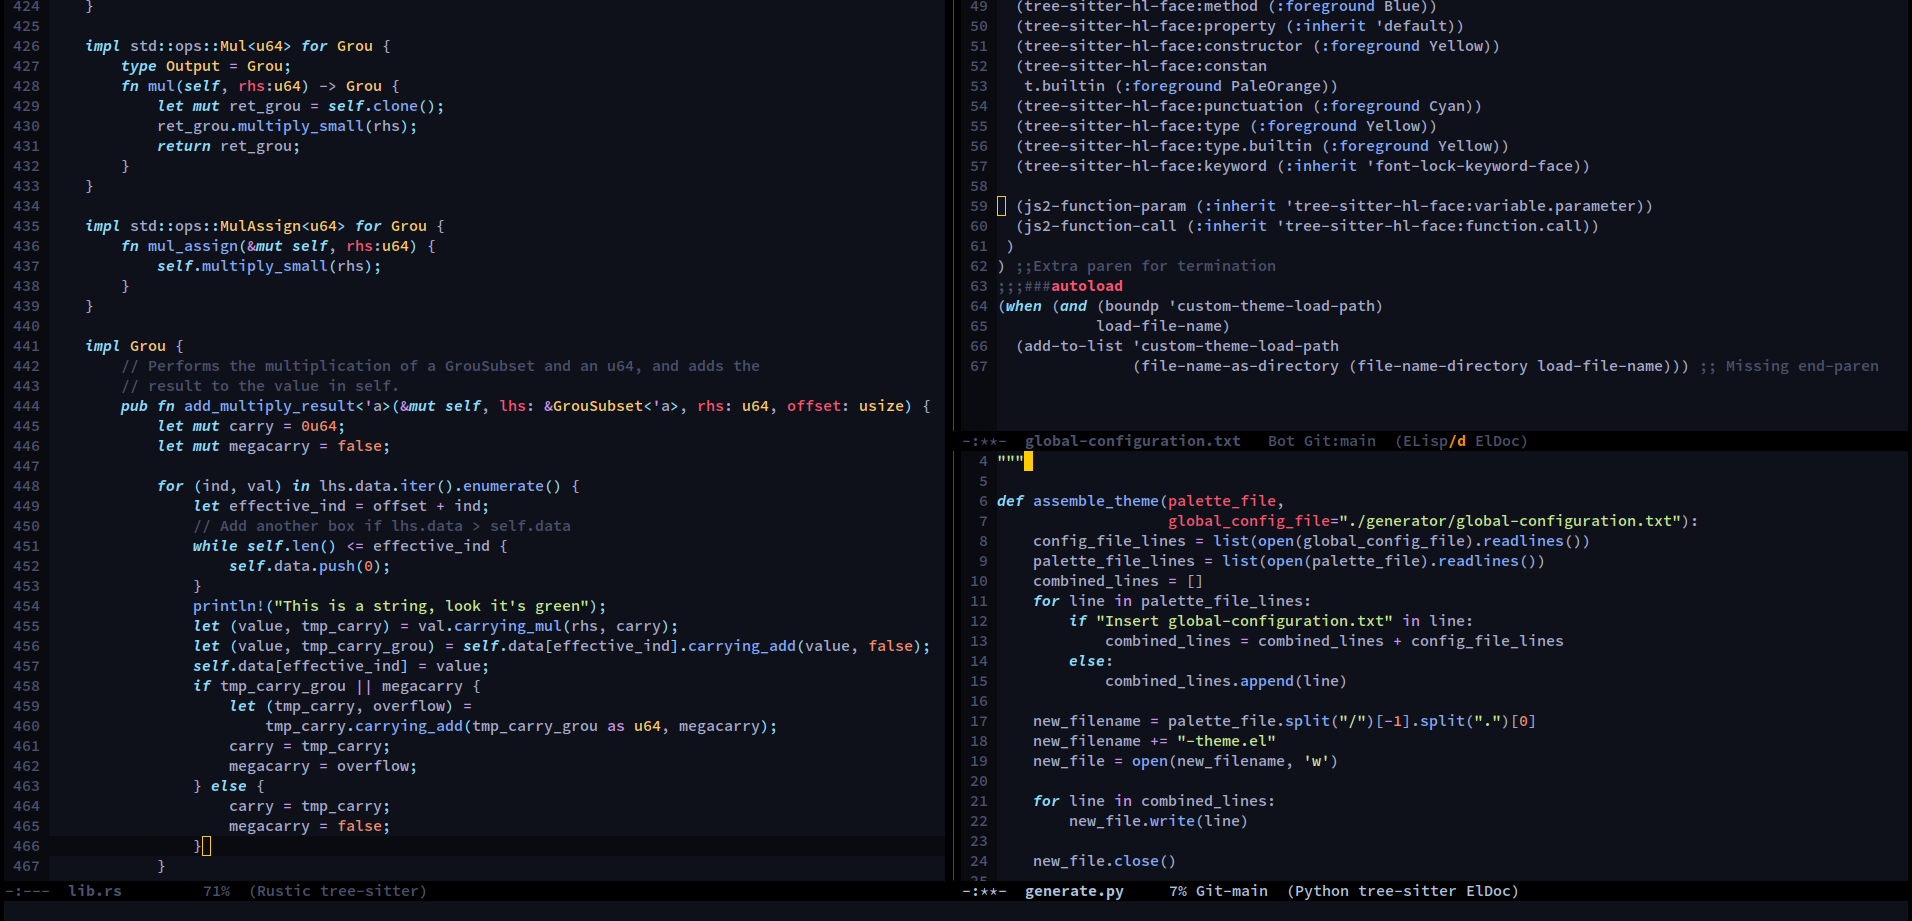Viewport: 1912px width, 921px height.
Task: Click the Bot position indicator in mode line
Action: click(x=1281, y=441)
